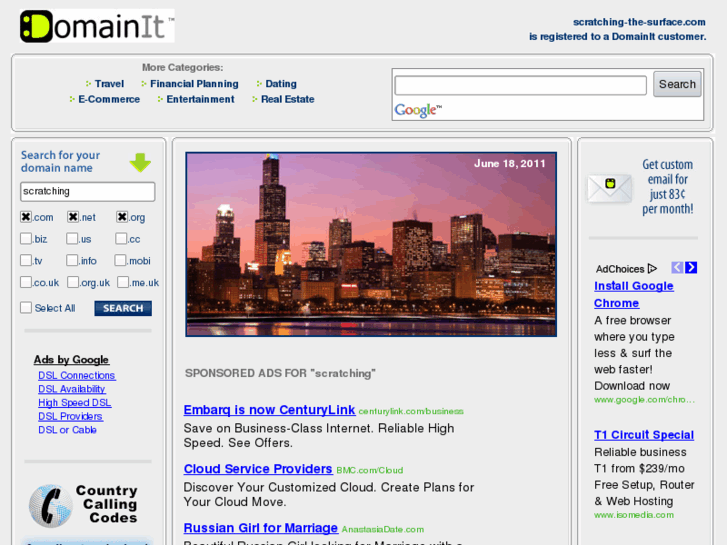Image resolution: width=727 pixels, height=545 pixels.
Task: Click the DomainIt logo
Action: (x=96, y=26)
